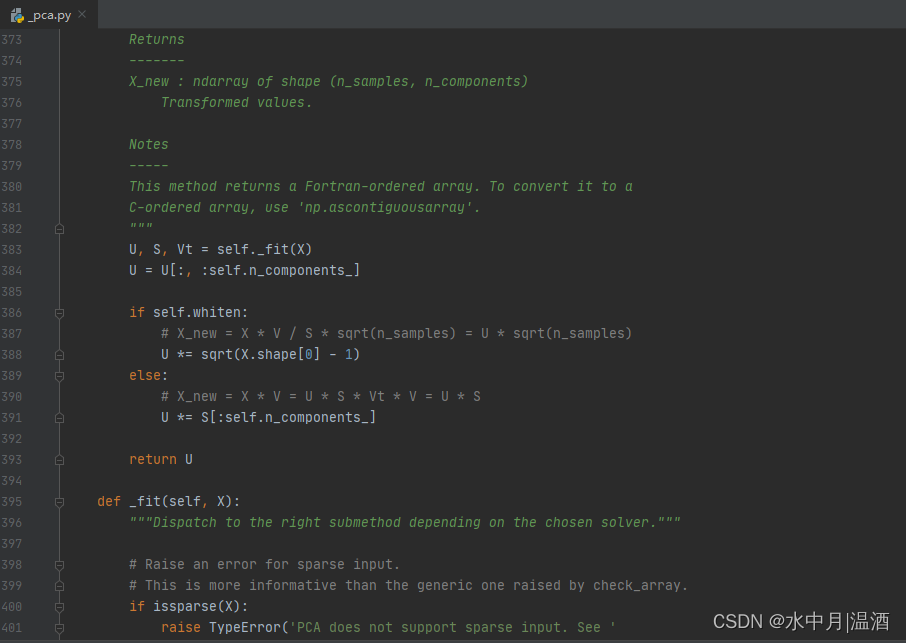The width and height of the screenshot is (906, 643).
Task: Click the 'Notes' docstring heading
Action: pos(148,144)
